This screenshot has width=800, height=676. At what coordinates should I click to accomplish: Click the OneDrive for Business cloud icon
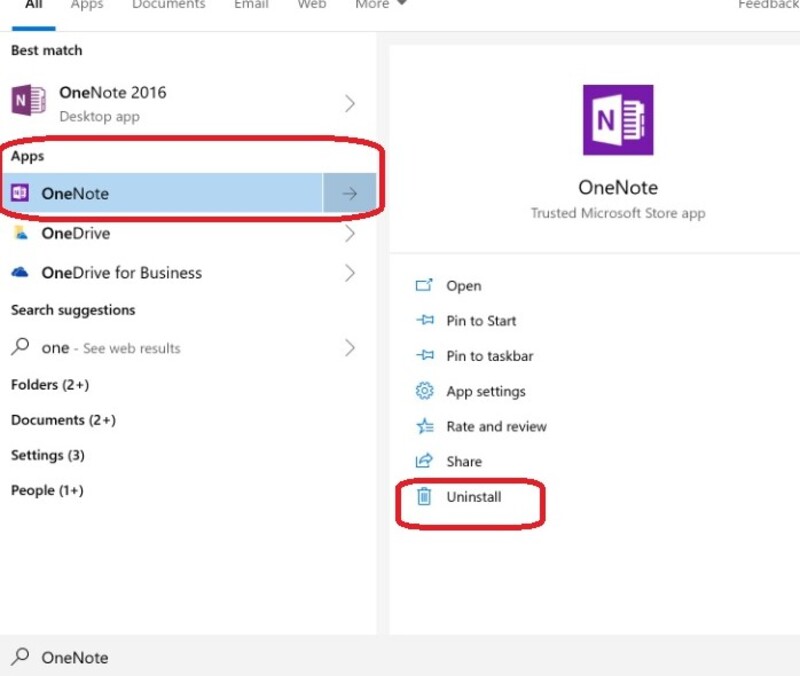click(20, 272)
